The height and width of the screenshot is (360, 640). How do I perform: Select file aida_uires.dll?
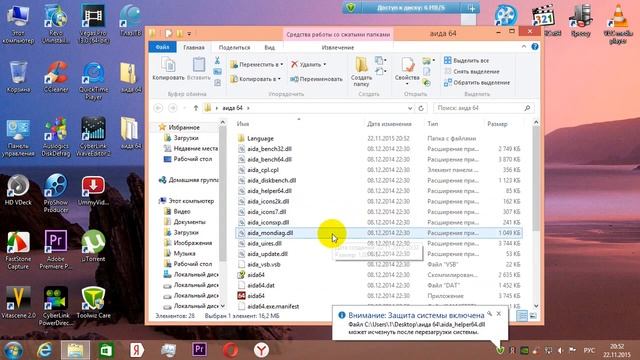click(264, 243)
